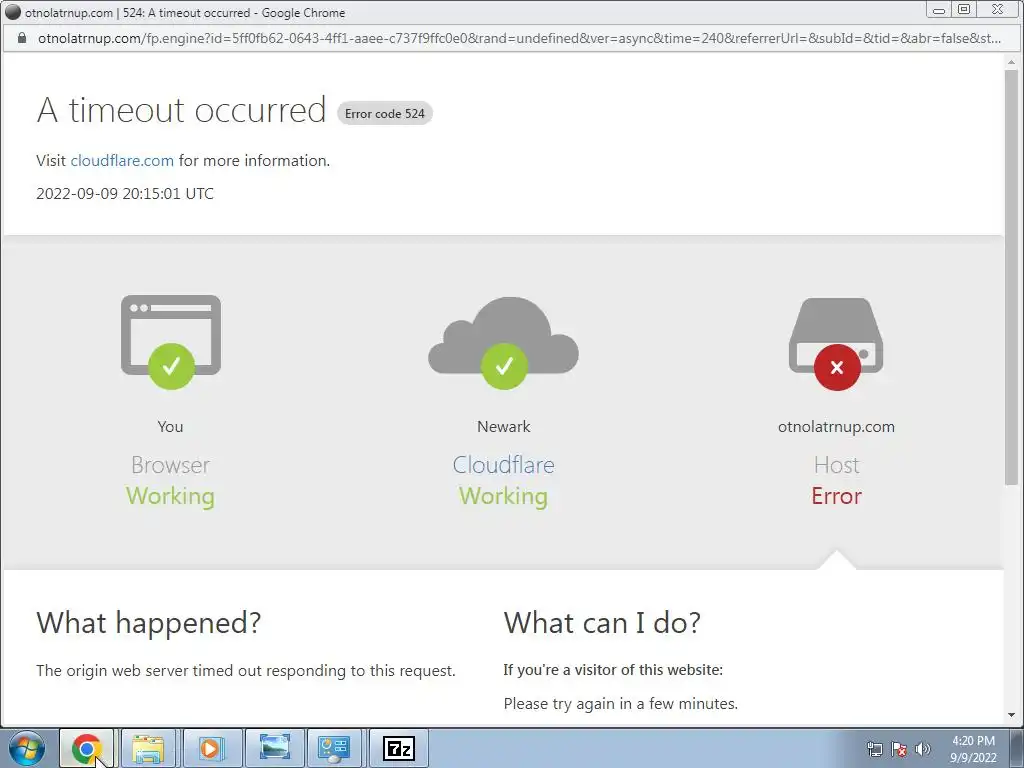The height and width of the screenshot is (768, 1024).
Task: Click the Control Panel taskbar icon
Action: coord(334,748)
